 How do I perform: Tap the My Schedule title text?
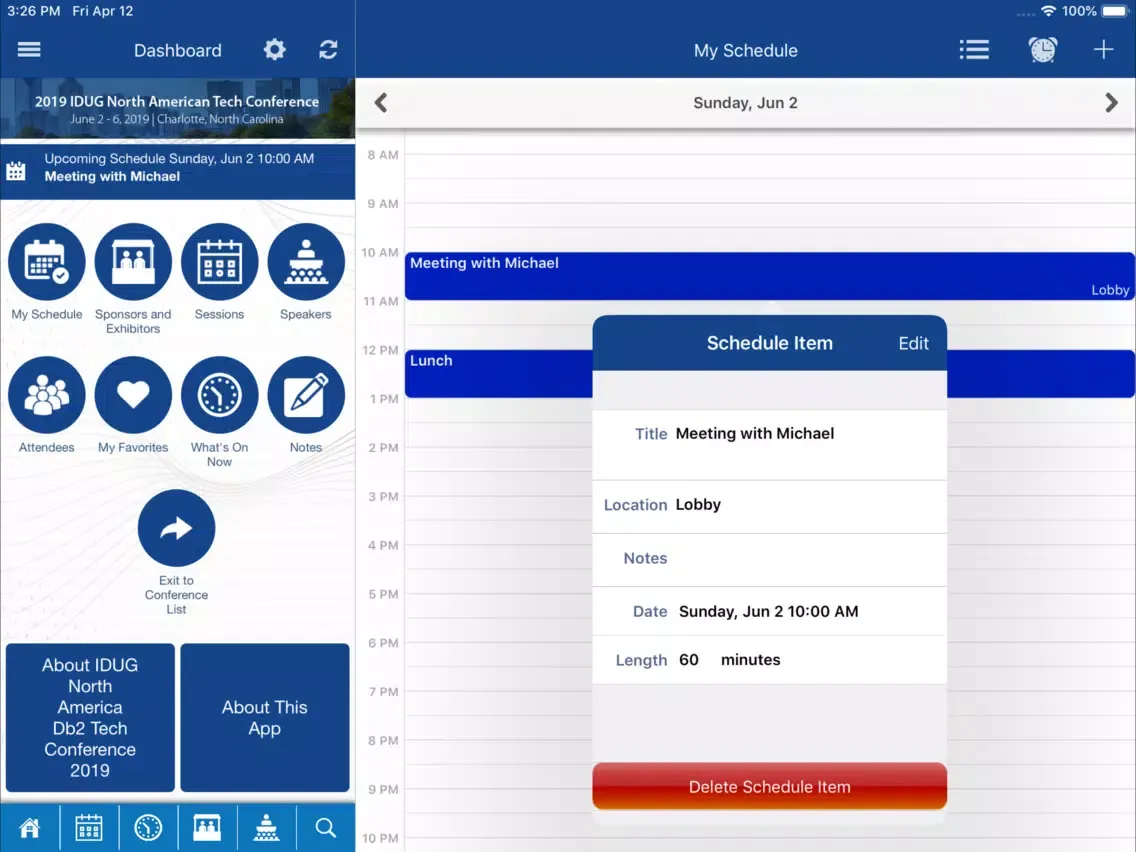pyautogui.click(x=746, y=50)
